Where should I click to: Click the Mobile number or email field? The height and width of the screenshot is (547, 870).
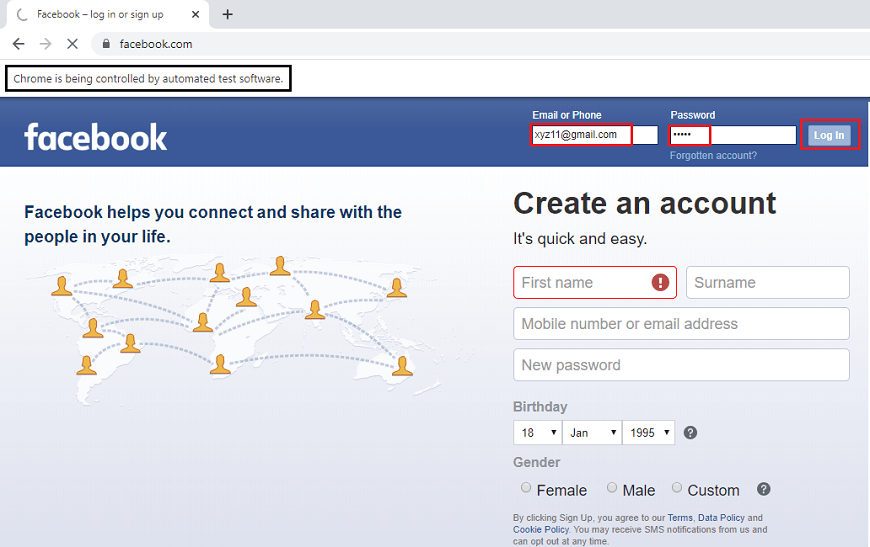(681, 324)
